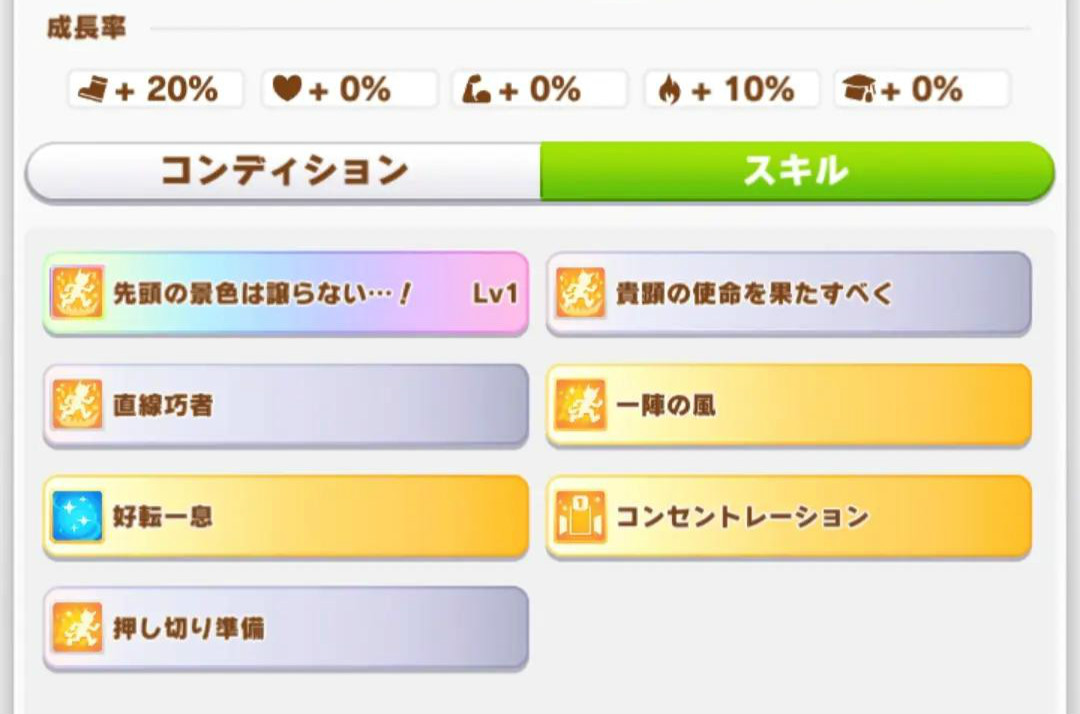Click the stamina heart growth icon
1080x714 pixels.
point(288,90)
